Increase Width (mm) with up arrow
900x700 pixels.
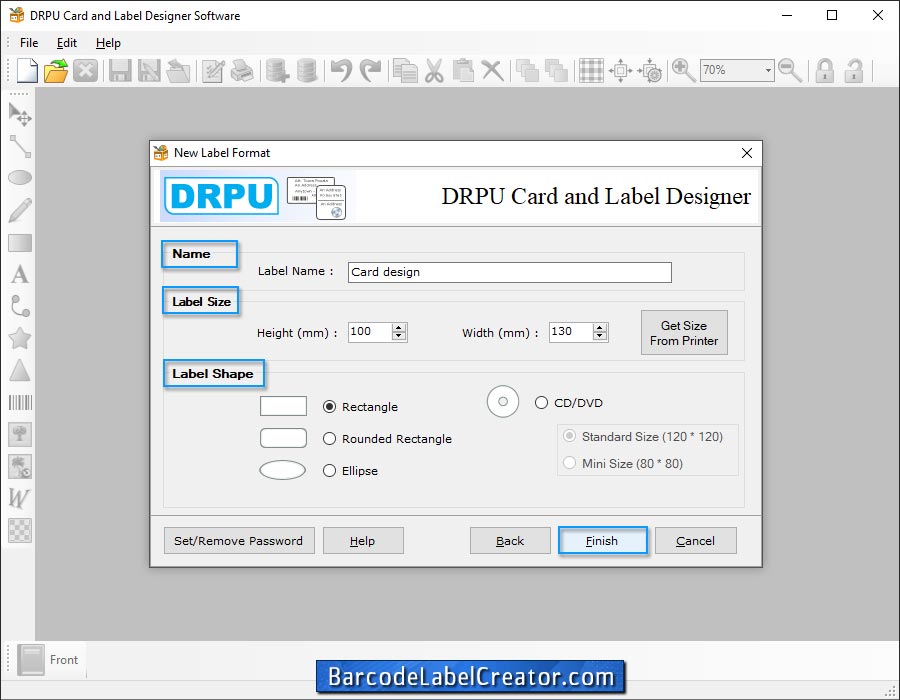[x=600, y=328]
